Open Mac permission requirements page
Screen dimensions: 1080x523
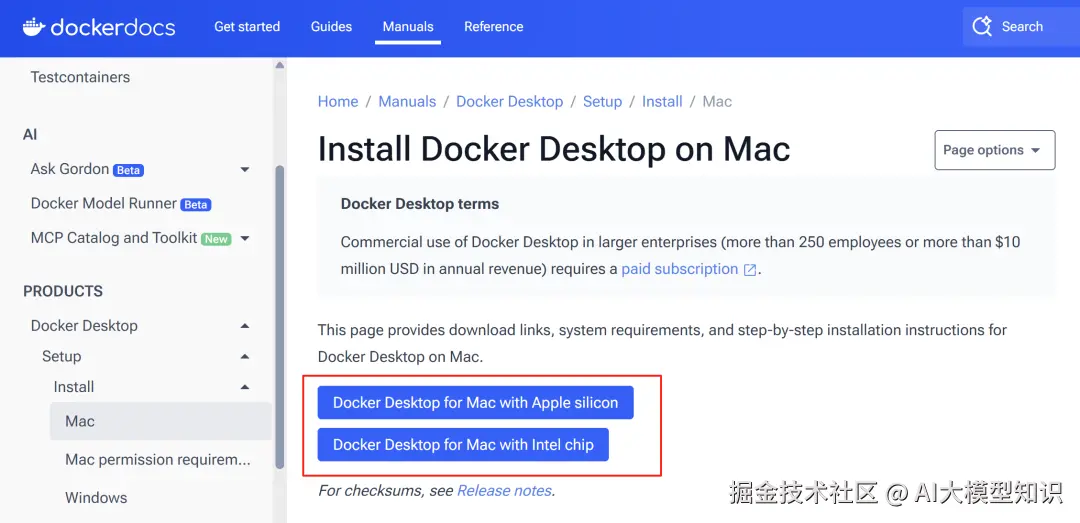(158, 460)
